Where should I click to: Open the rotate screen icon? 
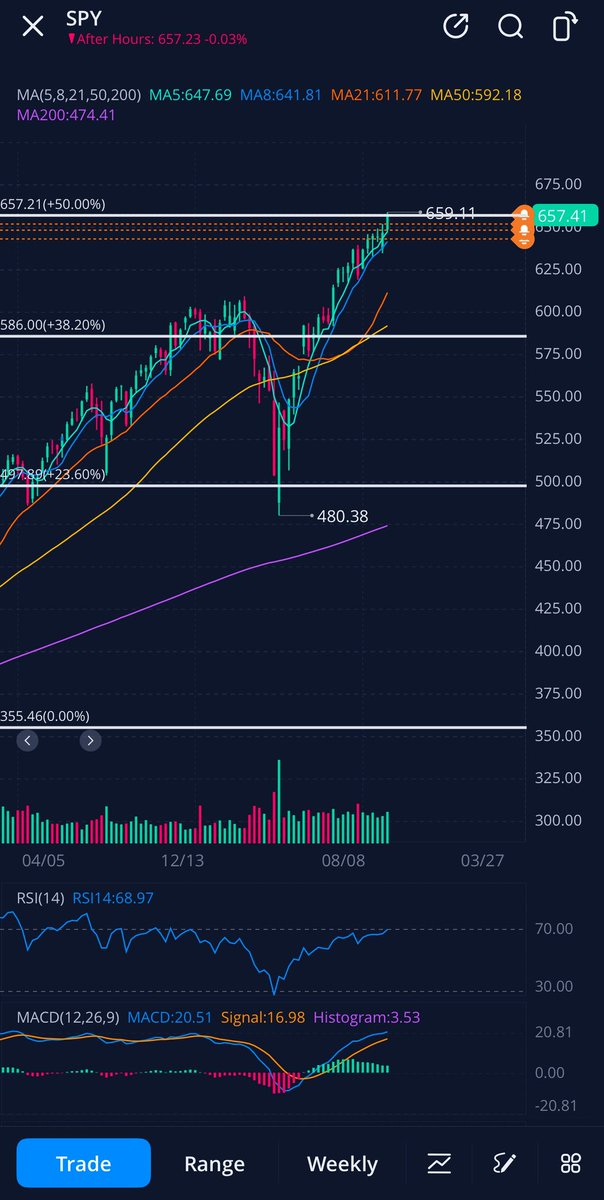click(566, 26)
